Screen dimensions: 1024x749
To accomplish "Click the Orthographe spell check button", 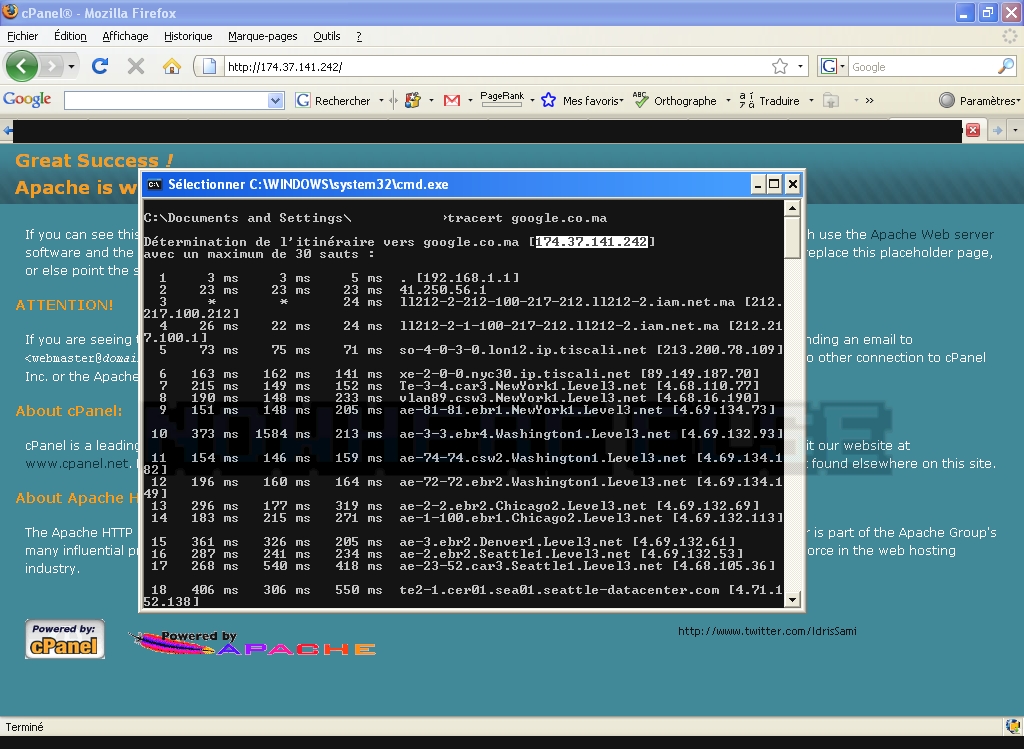I will coord(675,101).
